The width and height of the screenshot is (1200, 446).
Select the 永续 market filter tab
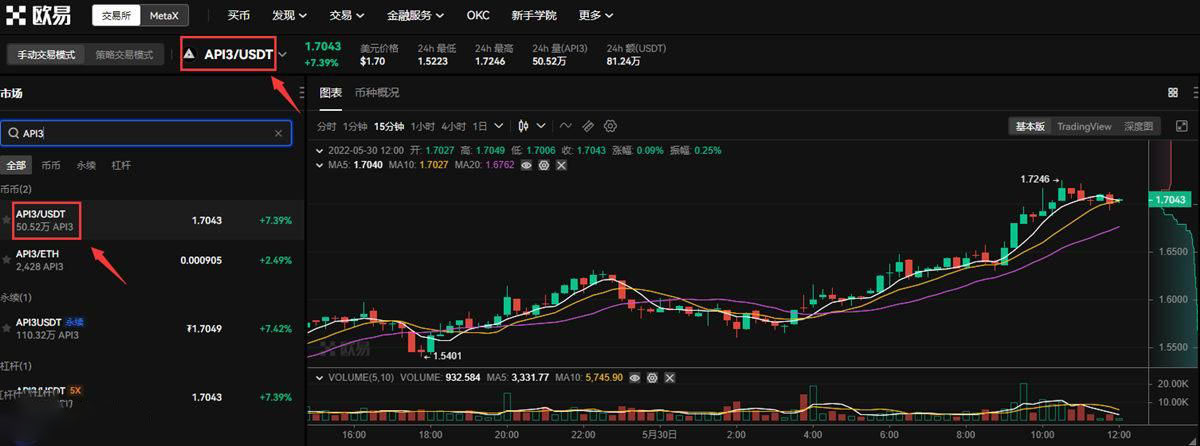click(87, 165)
